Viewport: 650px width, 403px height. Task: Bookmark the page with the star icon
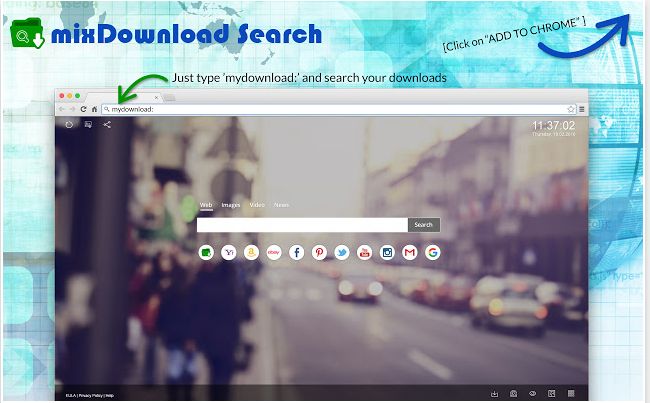[x=571, y=109]
